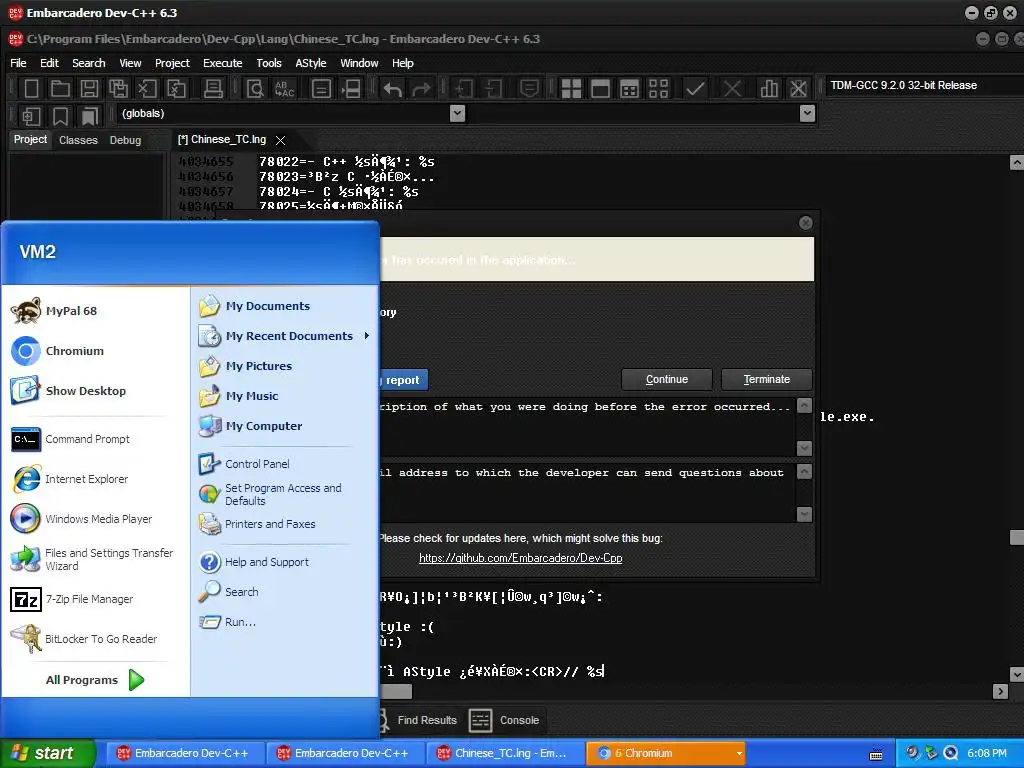
Task: Click the Delete profiling information icon
Action: (x=798, y=88)
